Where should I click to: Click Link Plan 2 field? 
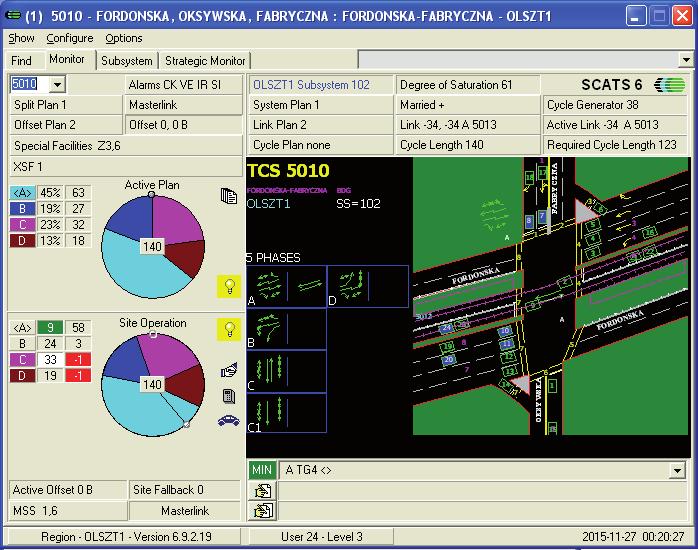321,125
